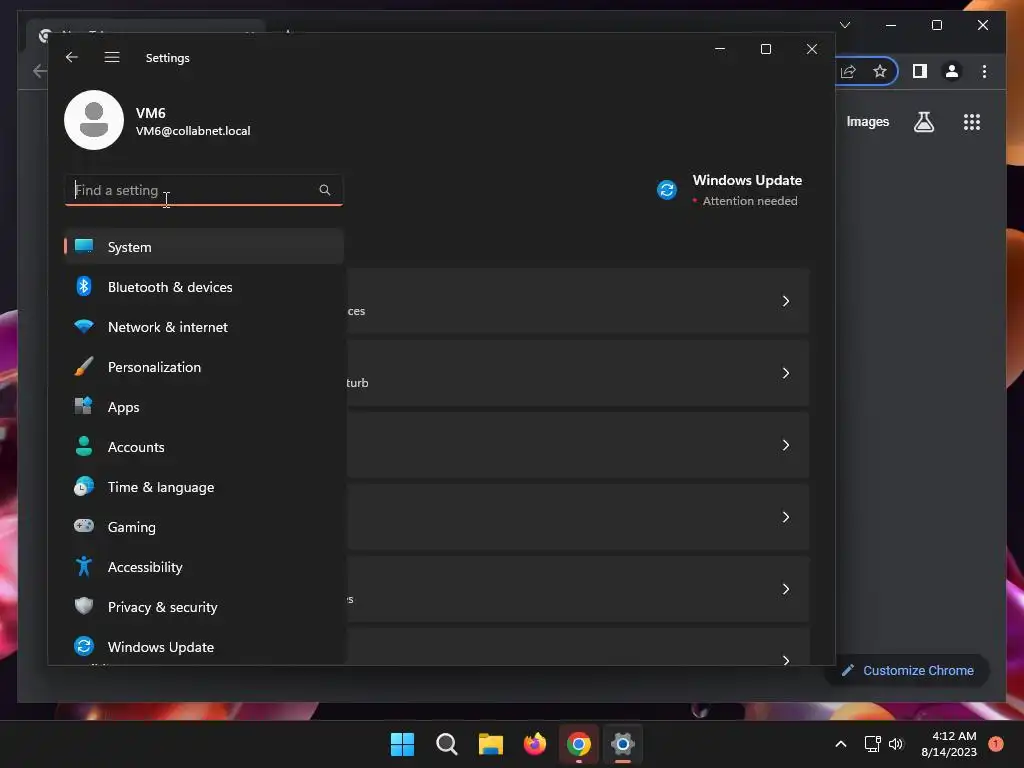Open Network & internet settings

click(204, 327)
